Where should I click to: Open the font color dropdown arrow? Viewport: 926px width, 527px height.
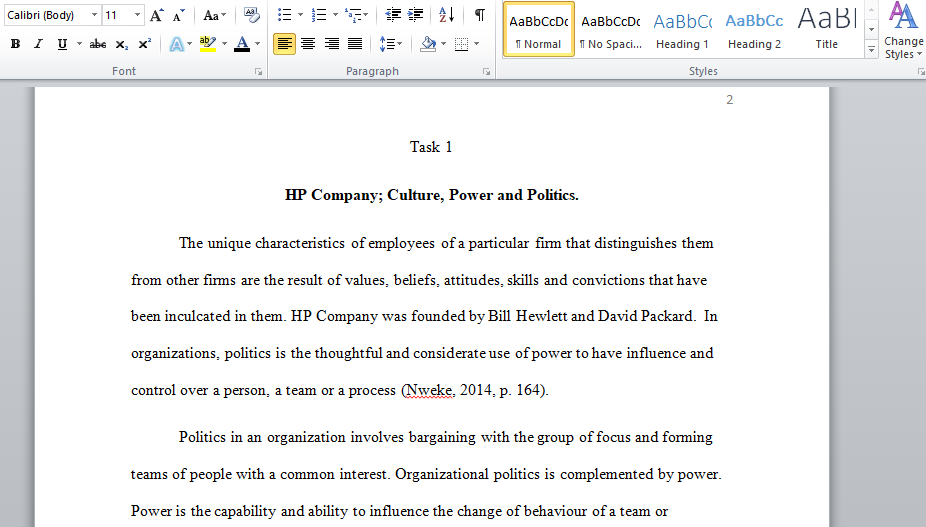[257, 44]
